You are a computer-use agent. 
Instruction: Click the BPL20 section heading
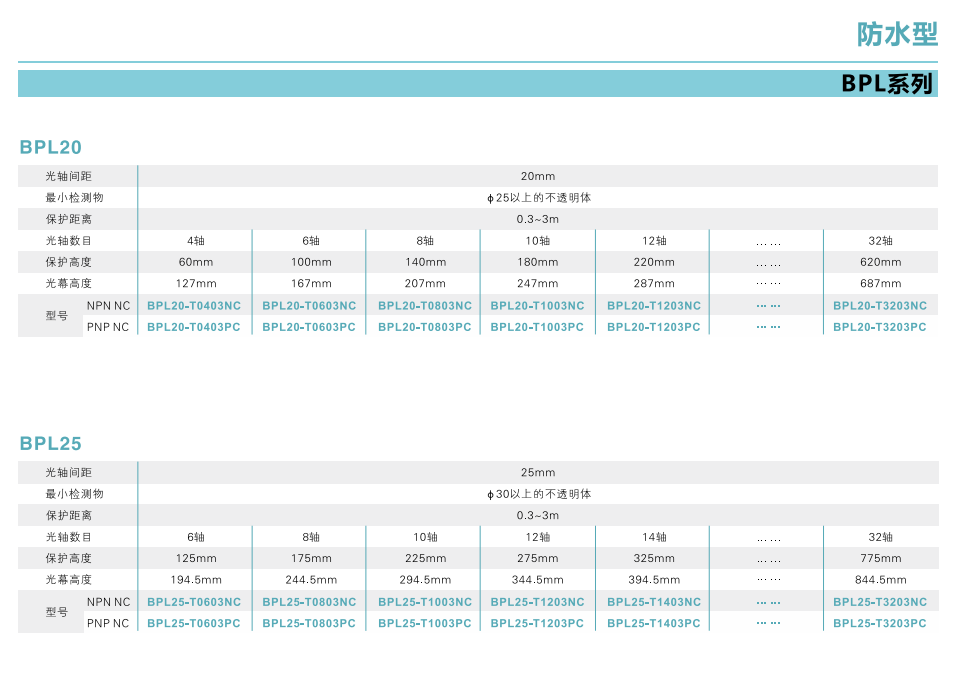click(x=51, y=147)
